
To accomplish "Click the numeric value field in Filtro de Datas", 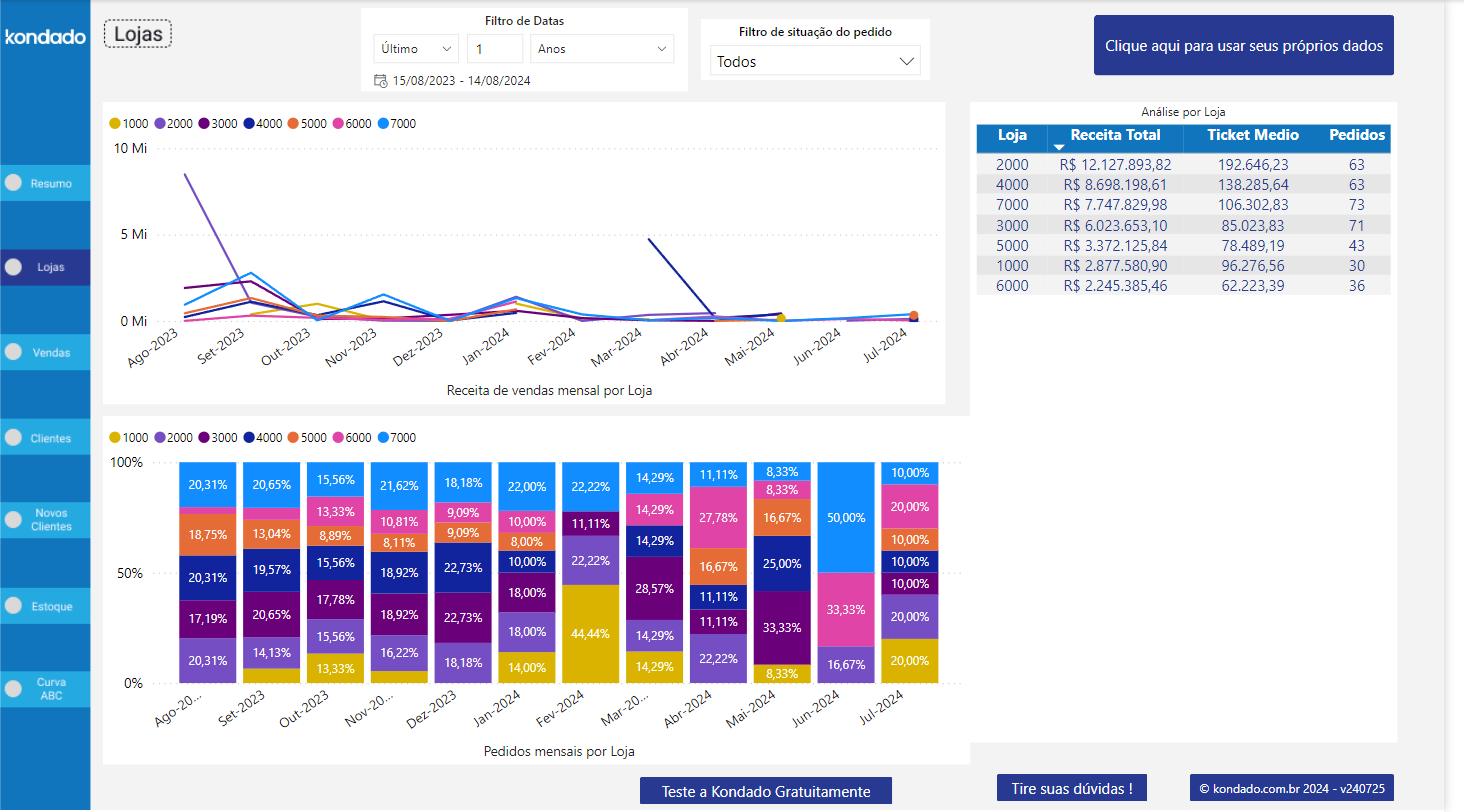I will pyautogui.click(x=497, y=48).
